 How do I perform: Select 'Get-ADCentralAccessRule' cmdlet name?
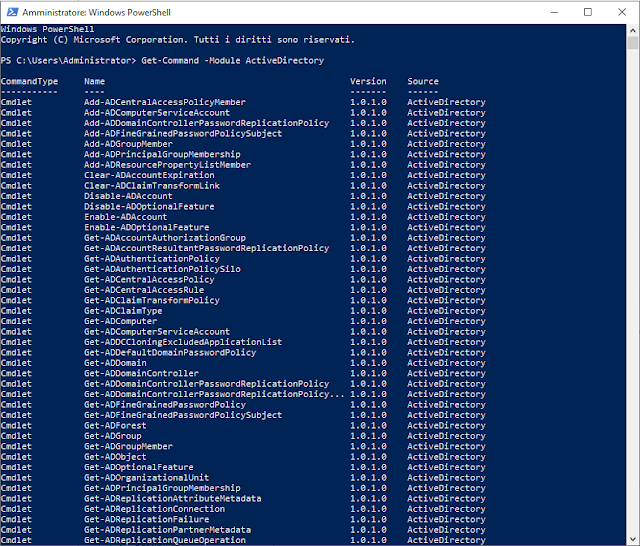[x=144, y=290]
